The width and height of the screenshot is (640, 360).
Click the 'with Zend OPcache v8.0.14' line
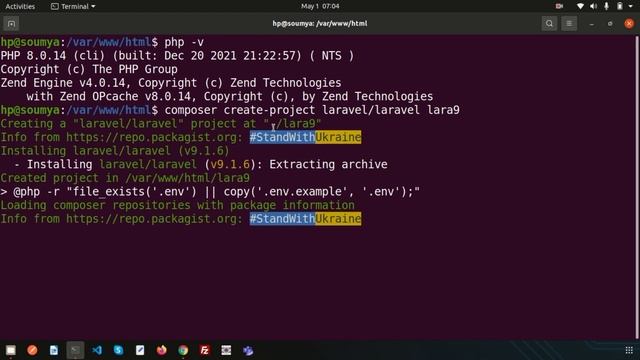pyautogui.click(x=230, y=96)
